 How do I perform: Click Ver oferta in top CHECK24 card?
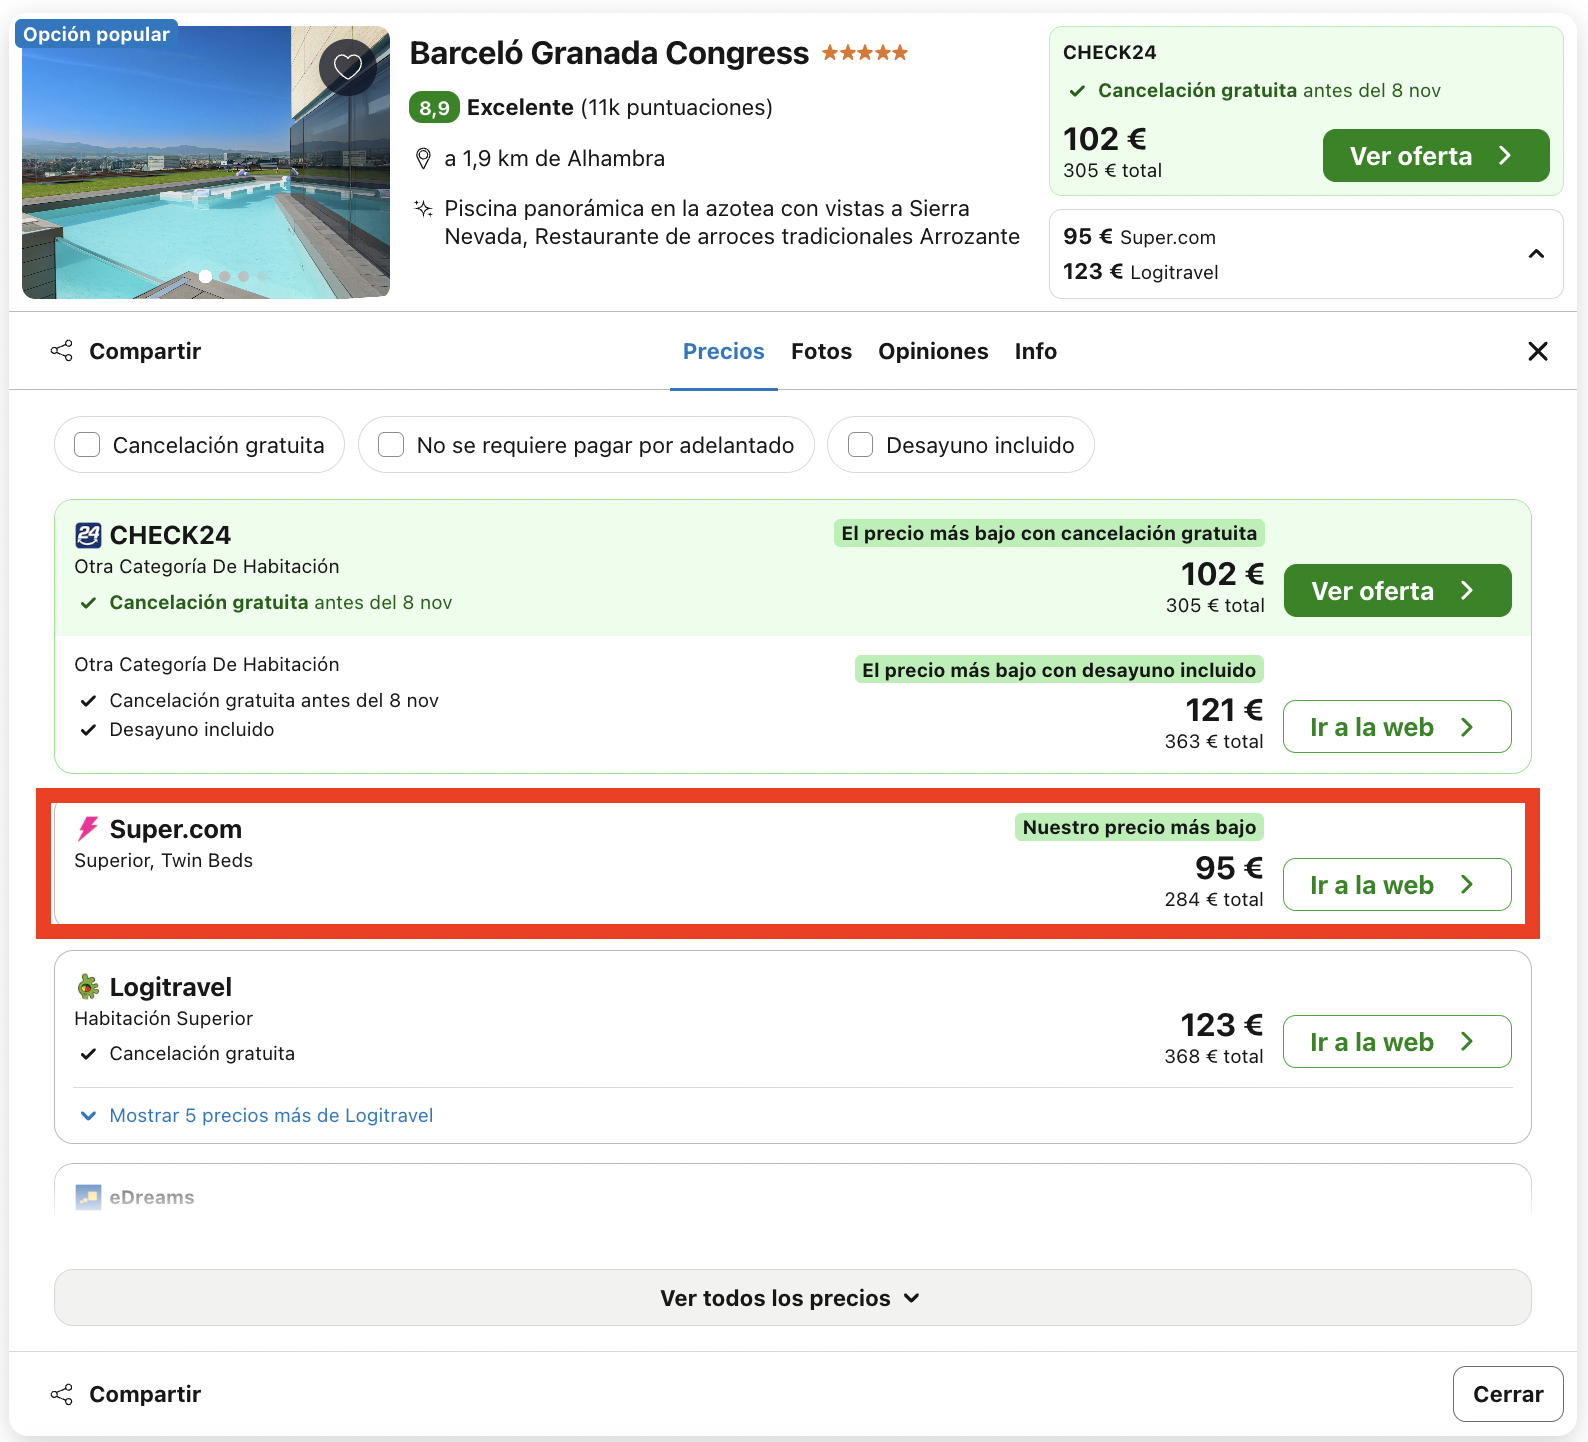[1436, 156]
